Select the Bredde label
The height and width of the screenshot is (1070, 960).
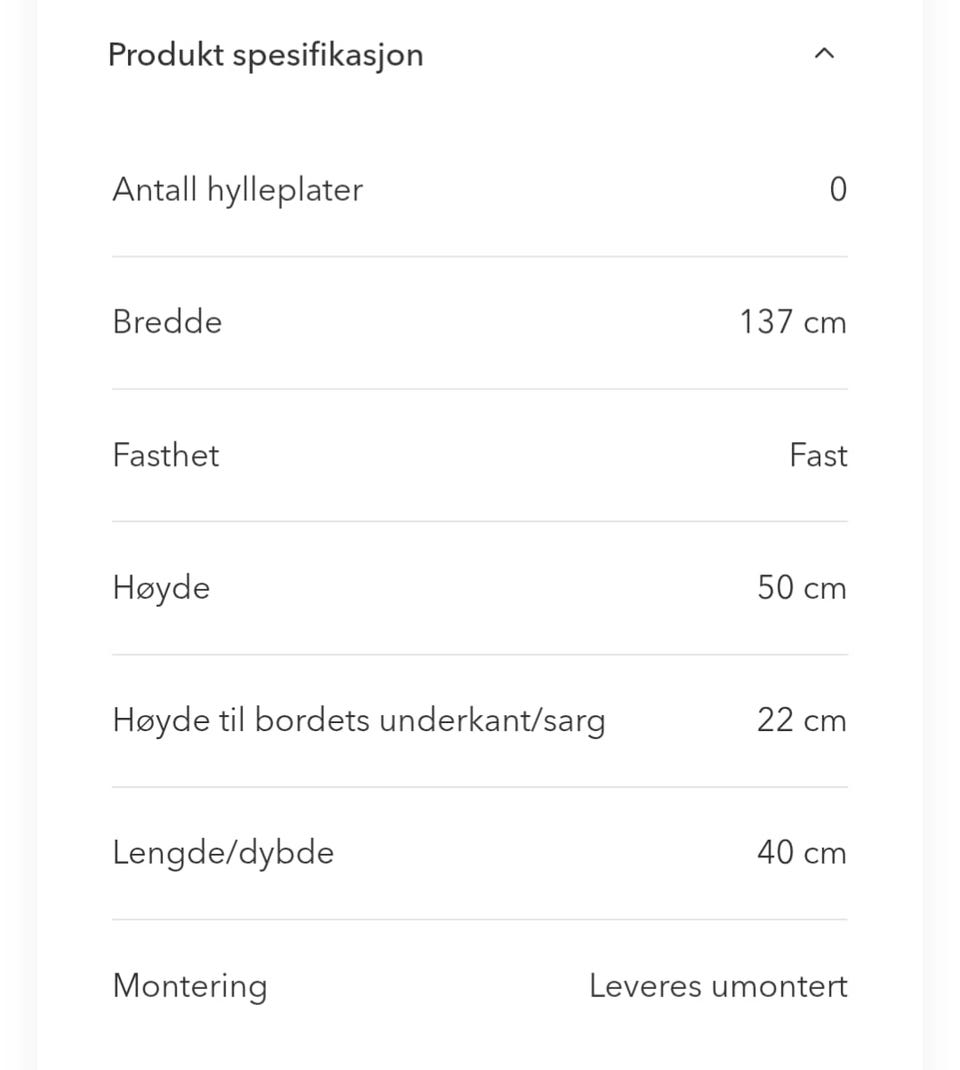pyautogui.click(x=167, y=322)
